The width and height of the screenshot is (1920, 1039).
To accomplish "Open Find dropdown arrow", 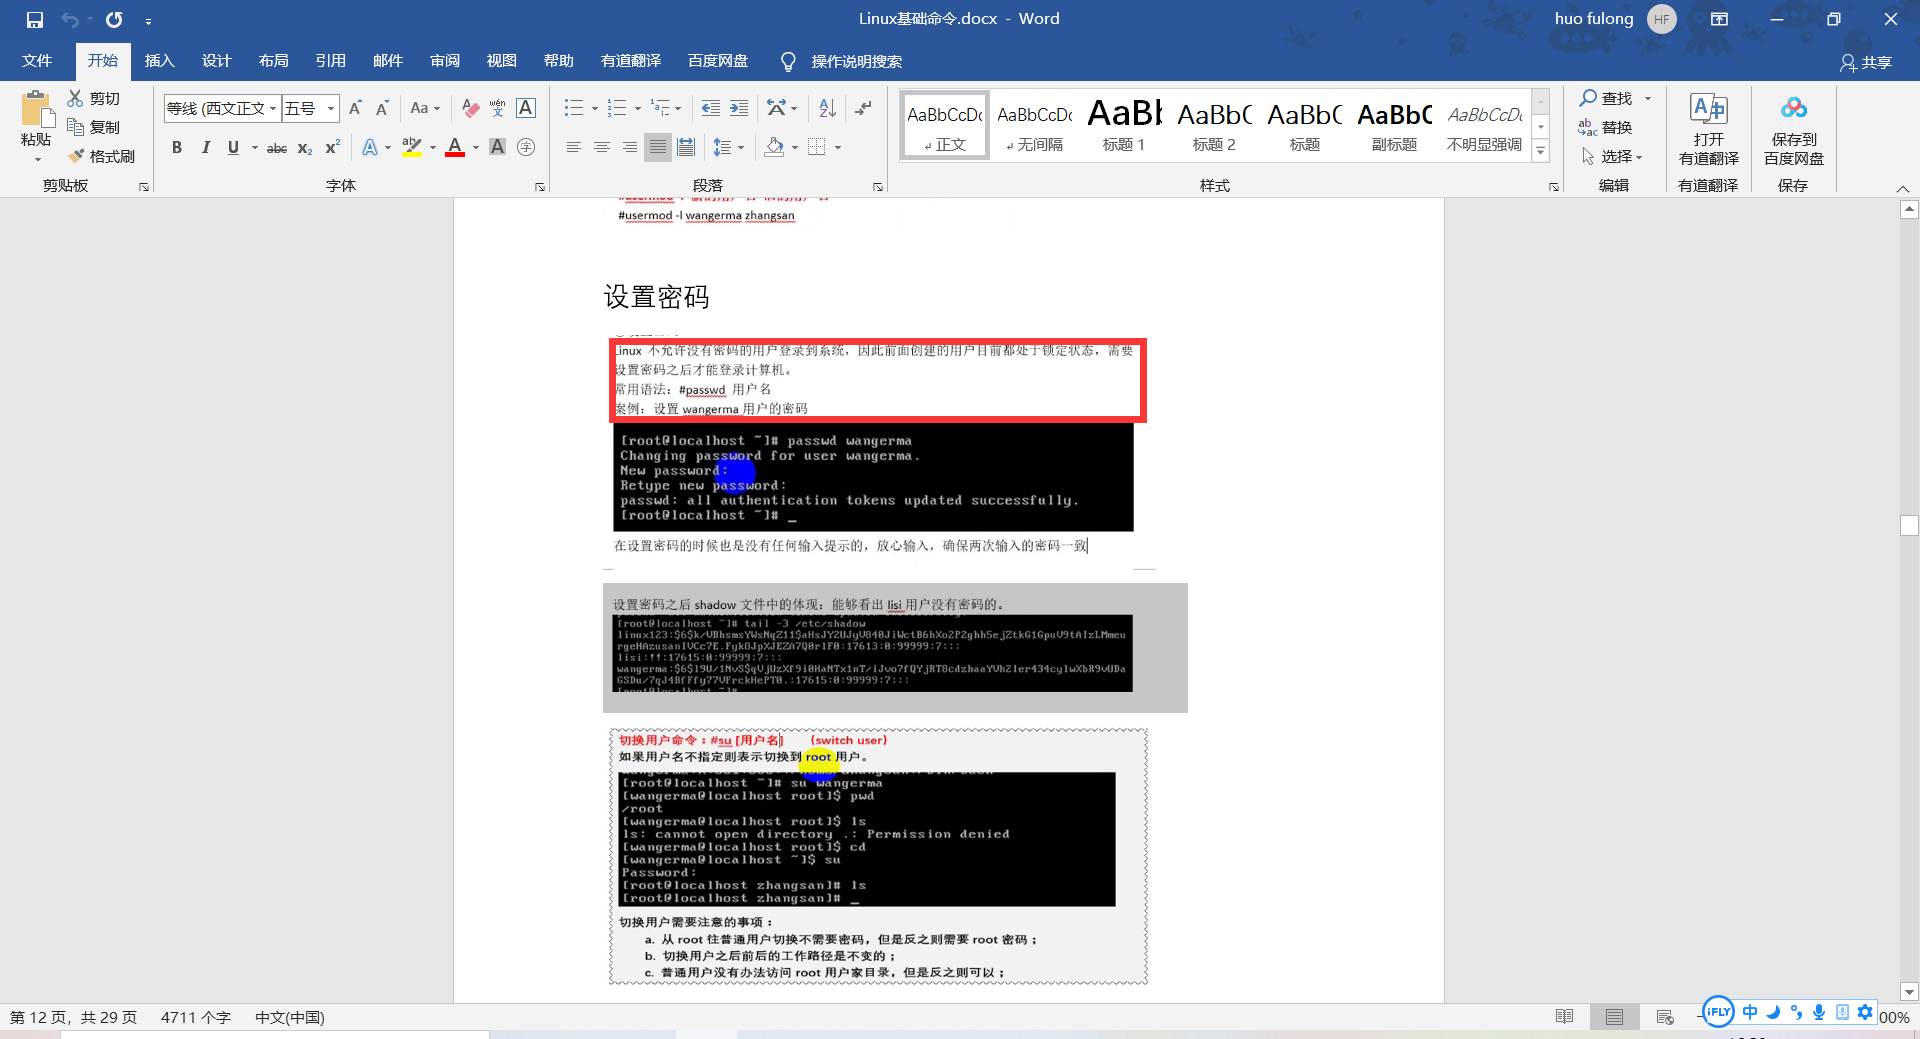I will [x=1648, y=98].
